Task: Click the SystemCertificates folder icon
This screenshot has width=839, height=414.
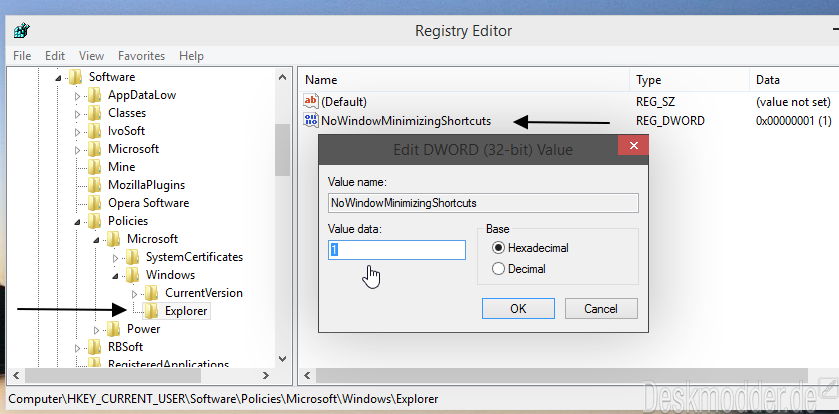Action: pos(132,257)
